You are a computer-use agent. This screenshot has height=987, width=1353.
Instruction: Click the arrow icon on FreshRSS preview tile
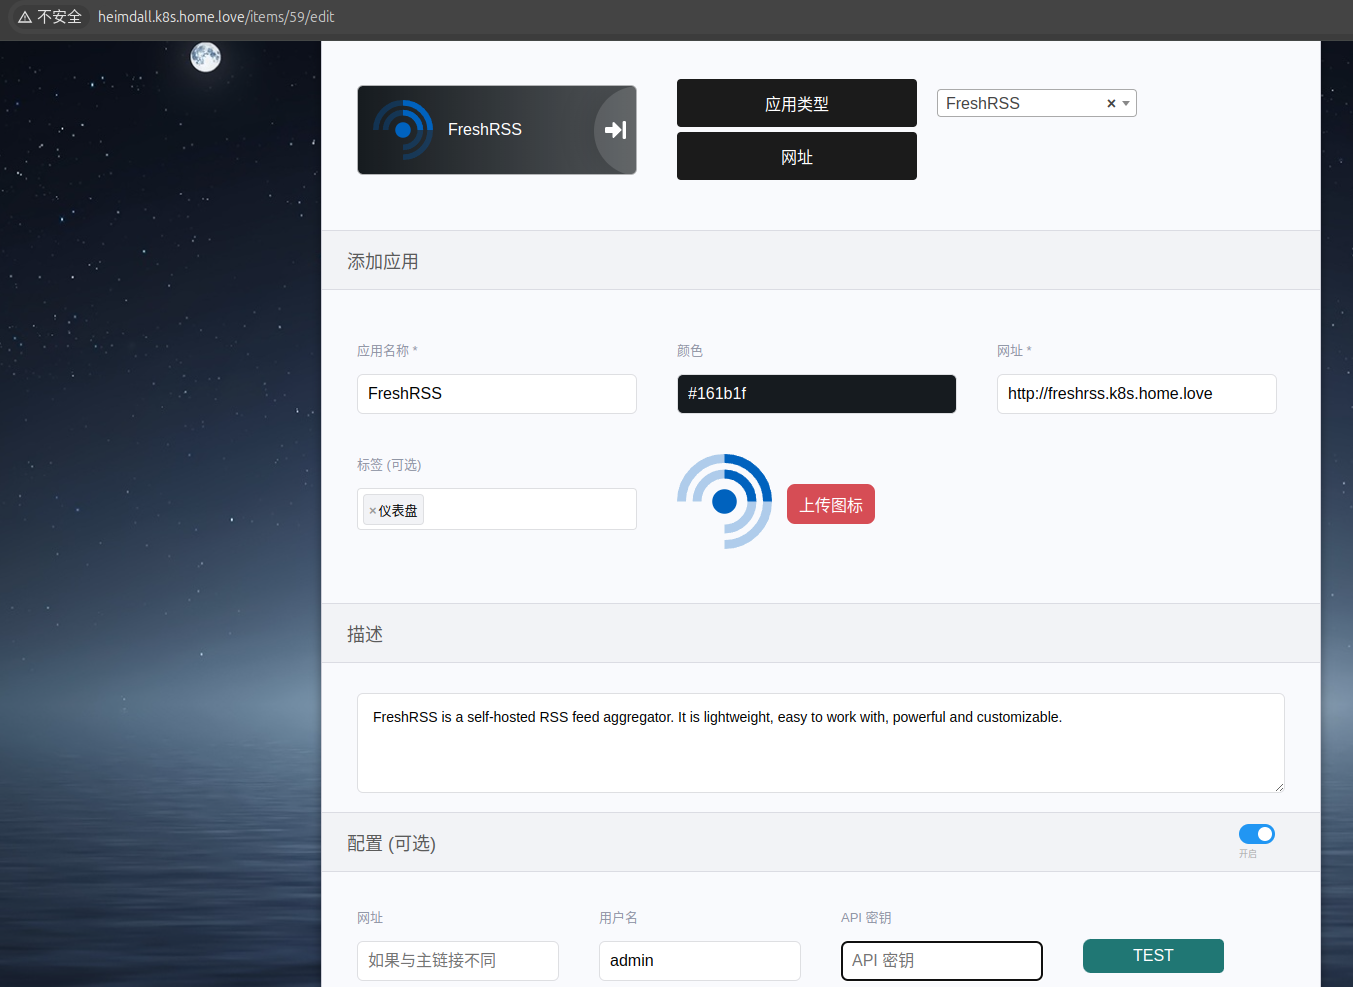click(615, 130)
